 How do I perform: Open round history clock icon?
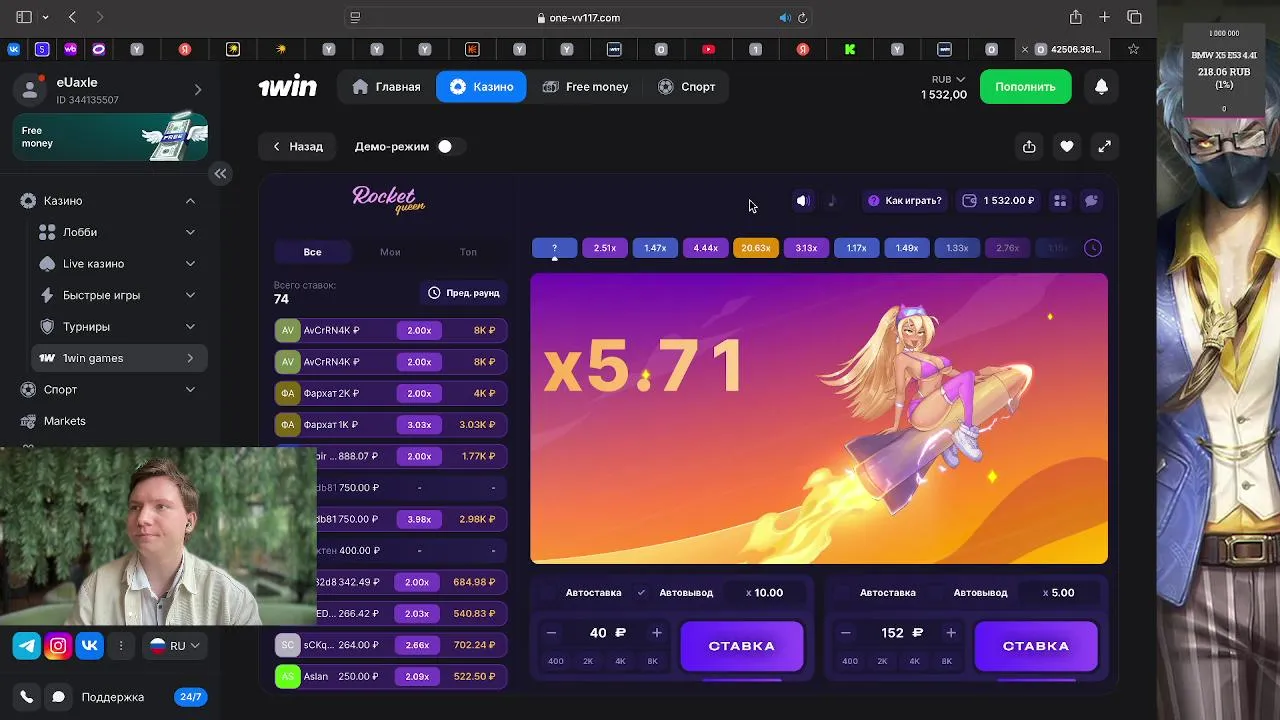coord(1092,248)
